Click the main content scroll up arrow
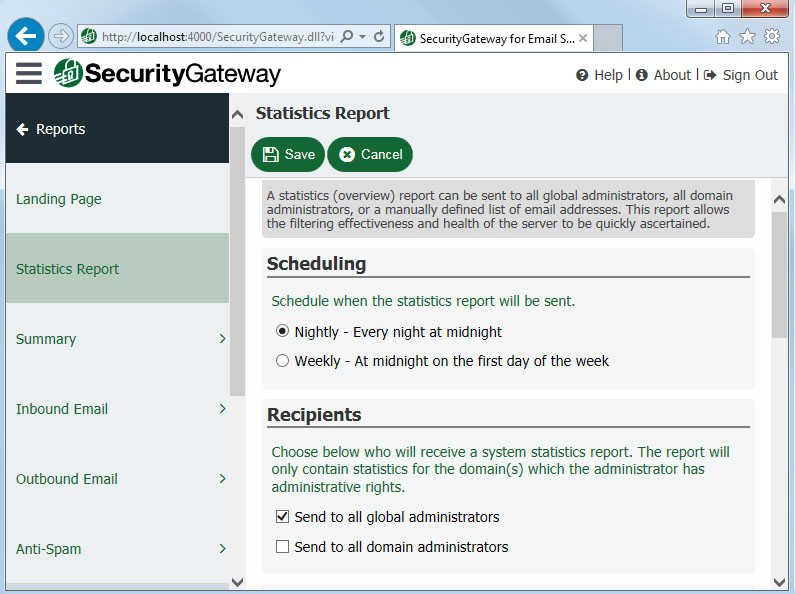The height and width of the screenshot is (594, 795). click(779, 200)
